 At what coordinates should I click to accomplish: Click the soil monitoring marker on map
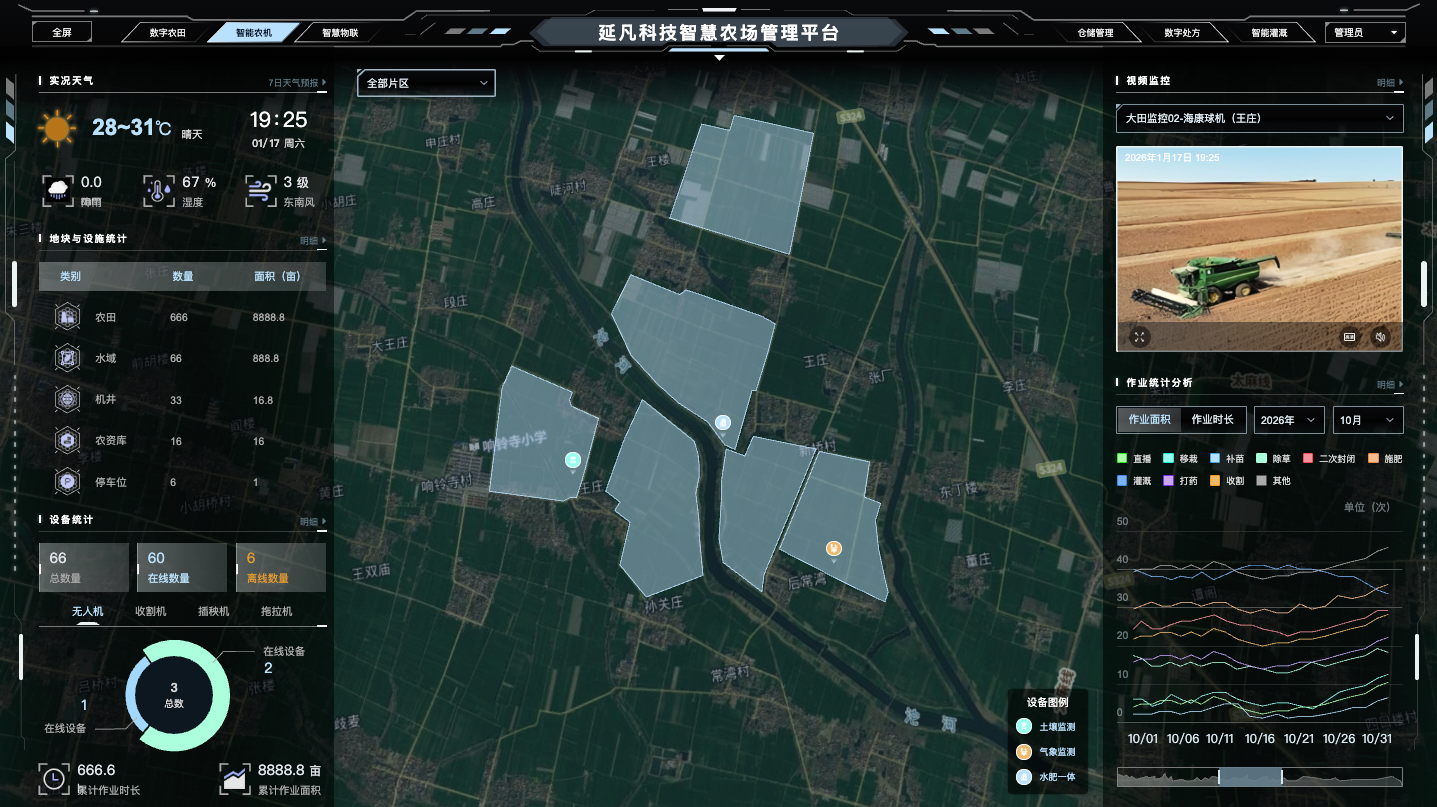pos(573,460)
